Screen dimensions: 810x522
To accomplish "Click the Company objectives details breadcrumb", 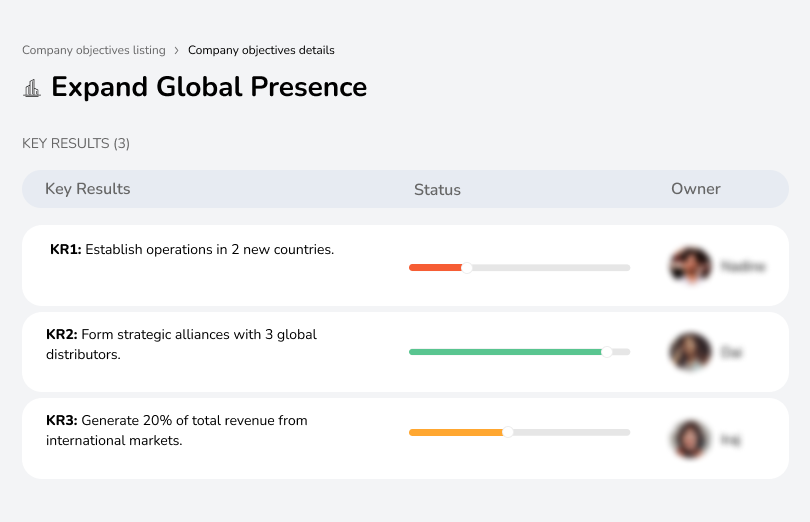I will 261,50.
